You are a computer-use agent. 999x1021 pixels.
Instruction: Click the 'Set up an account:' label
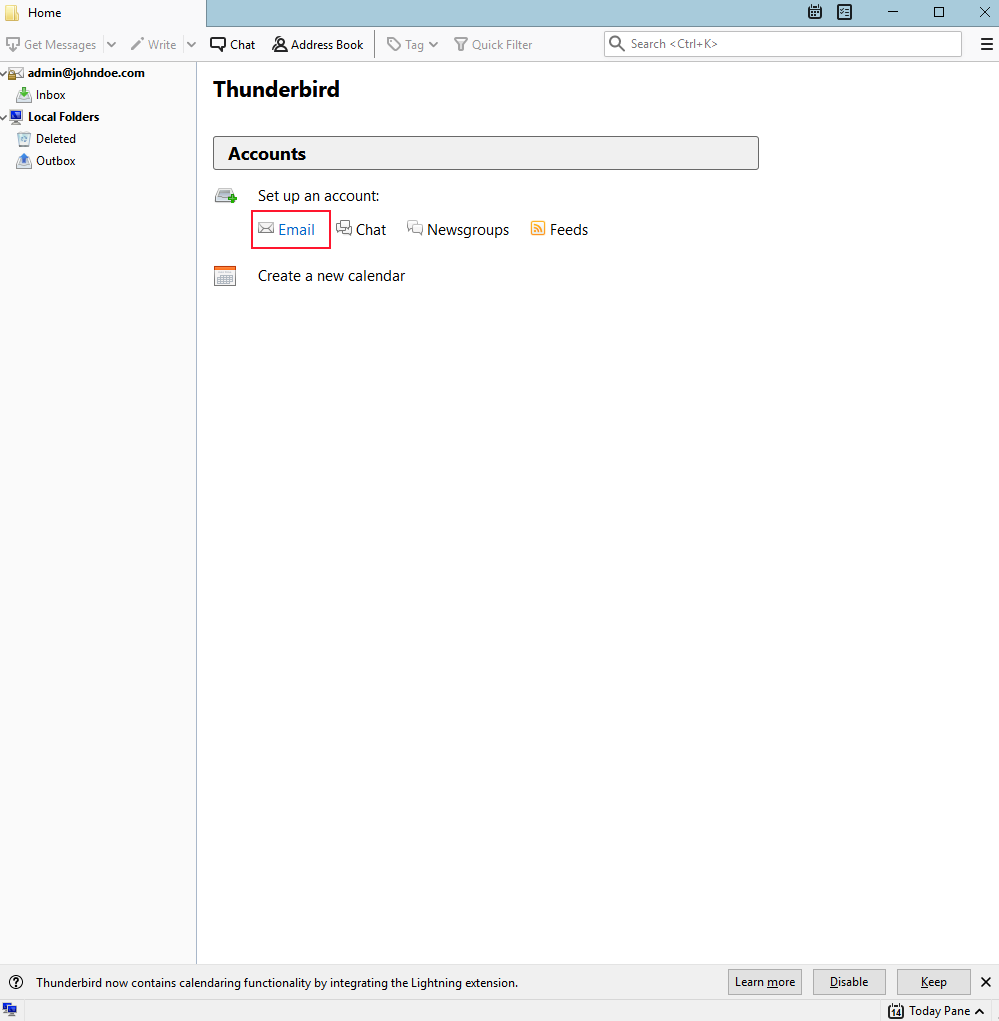click(x=318, y=196)
